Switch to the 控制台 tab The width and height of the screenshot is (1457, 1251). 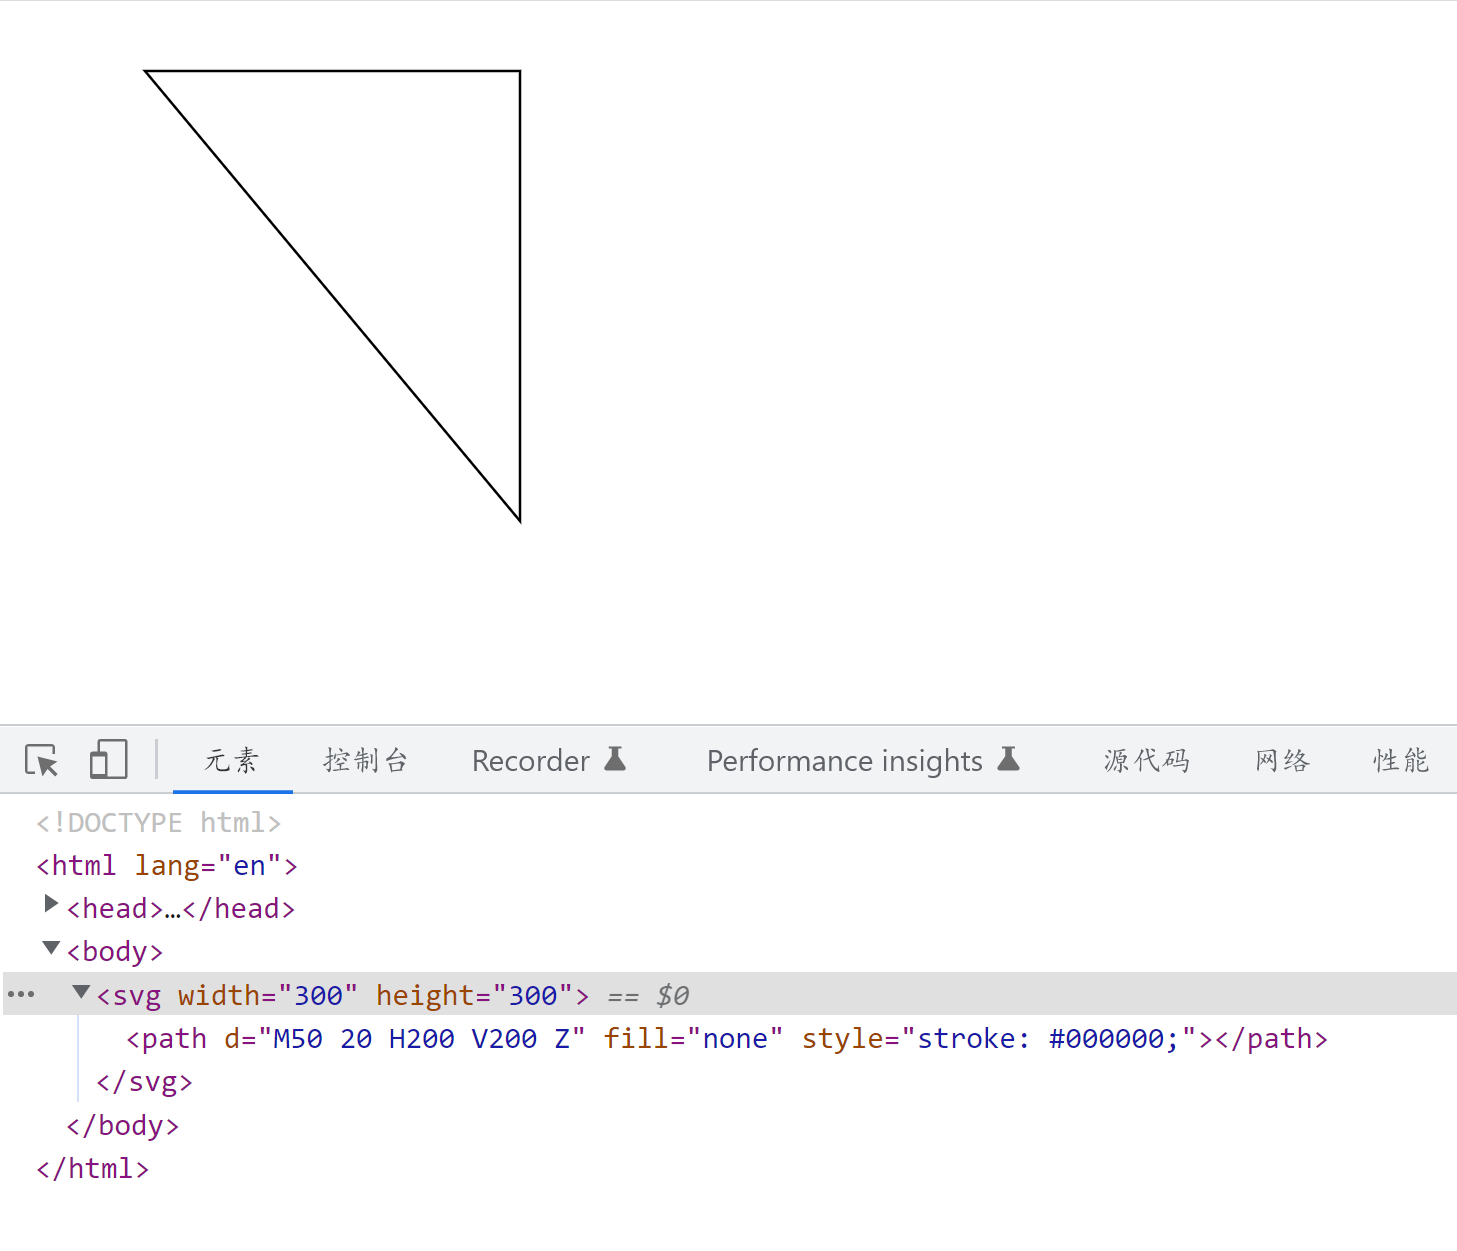pyautogui.click(x=366, y=761)
